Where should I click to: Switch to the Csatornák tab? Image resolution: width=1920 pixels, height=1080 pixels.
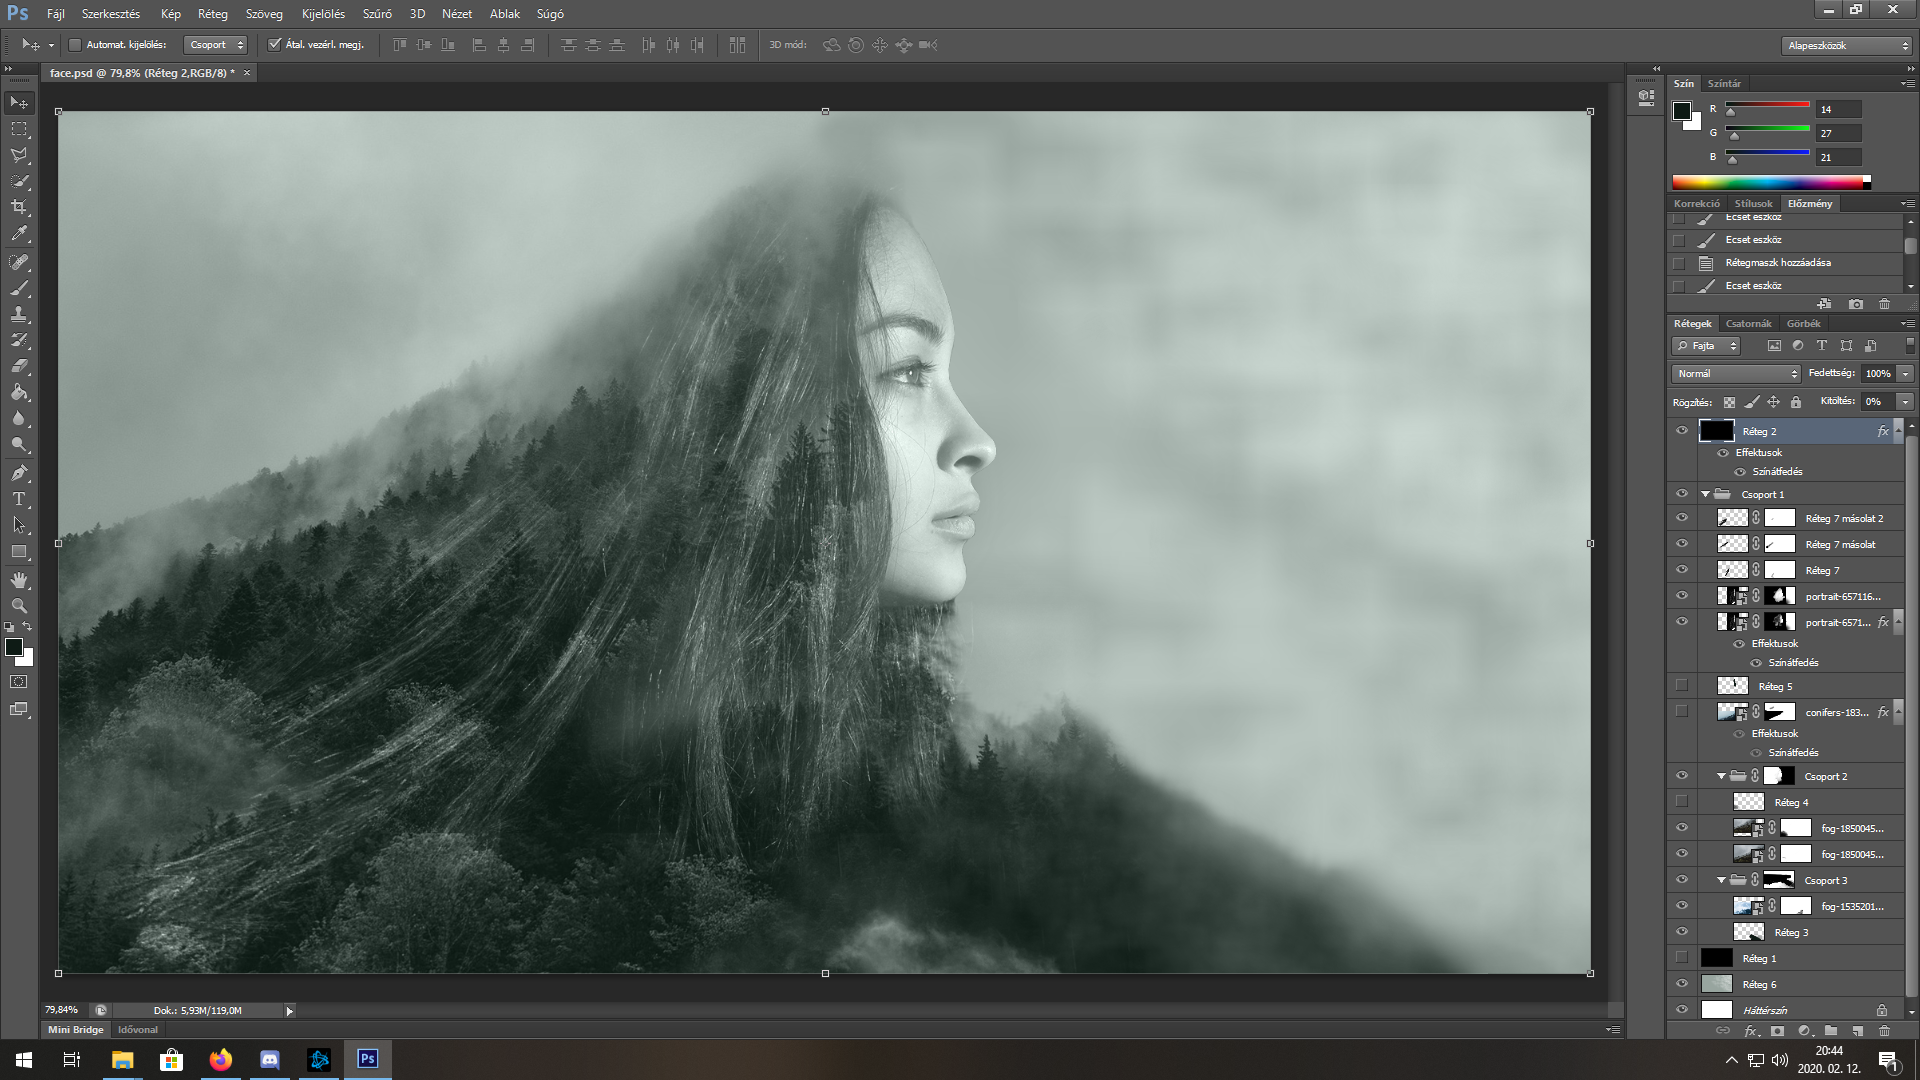click(1748, 323)
